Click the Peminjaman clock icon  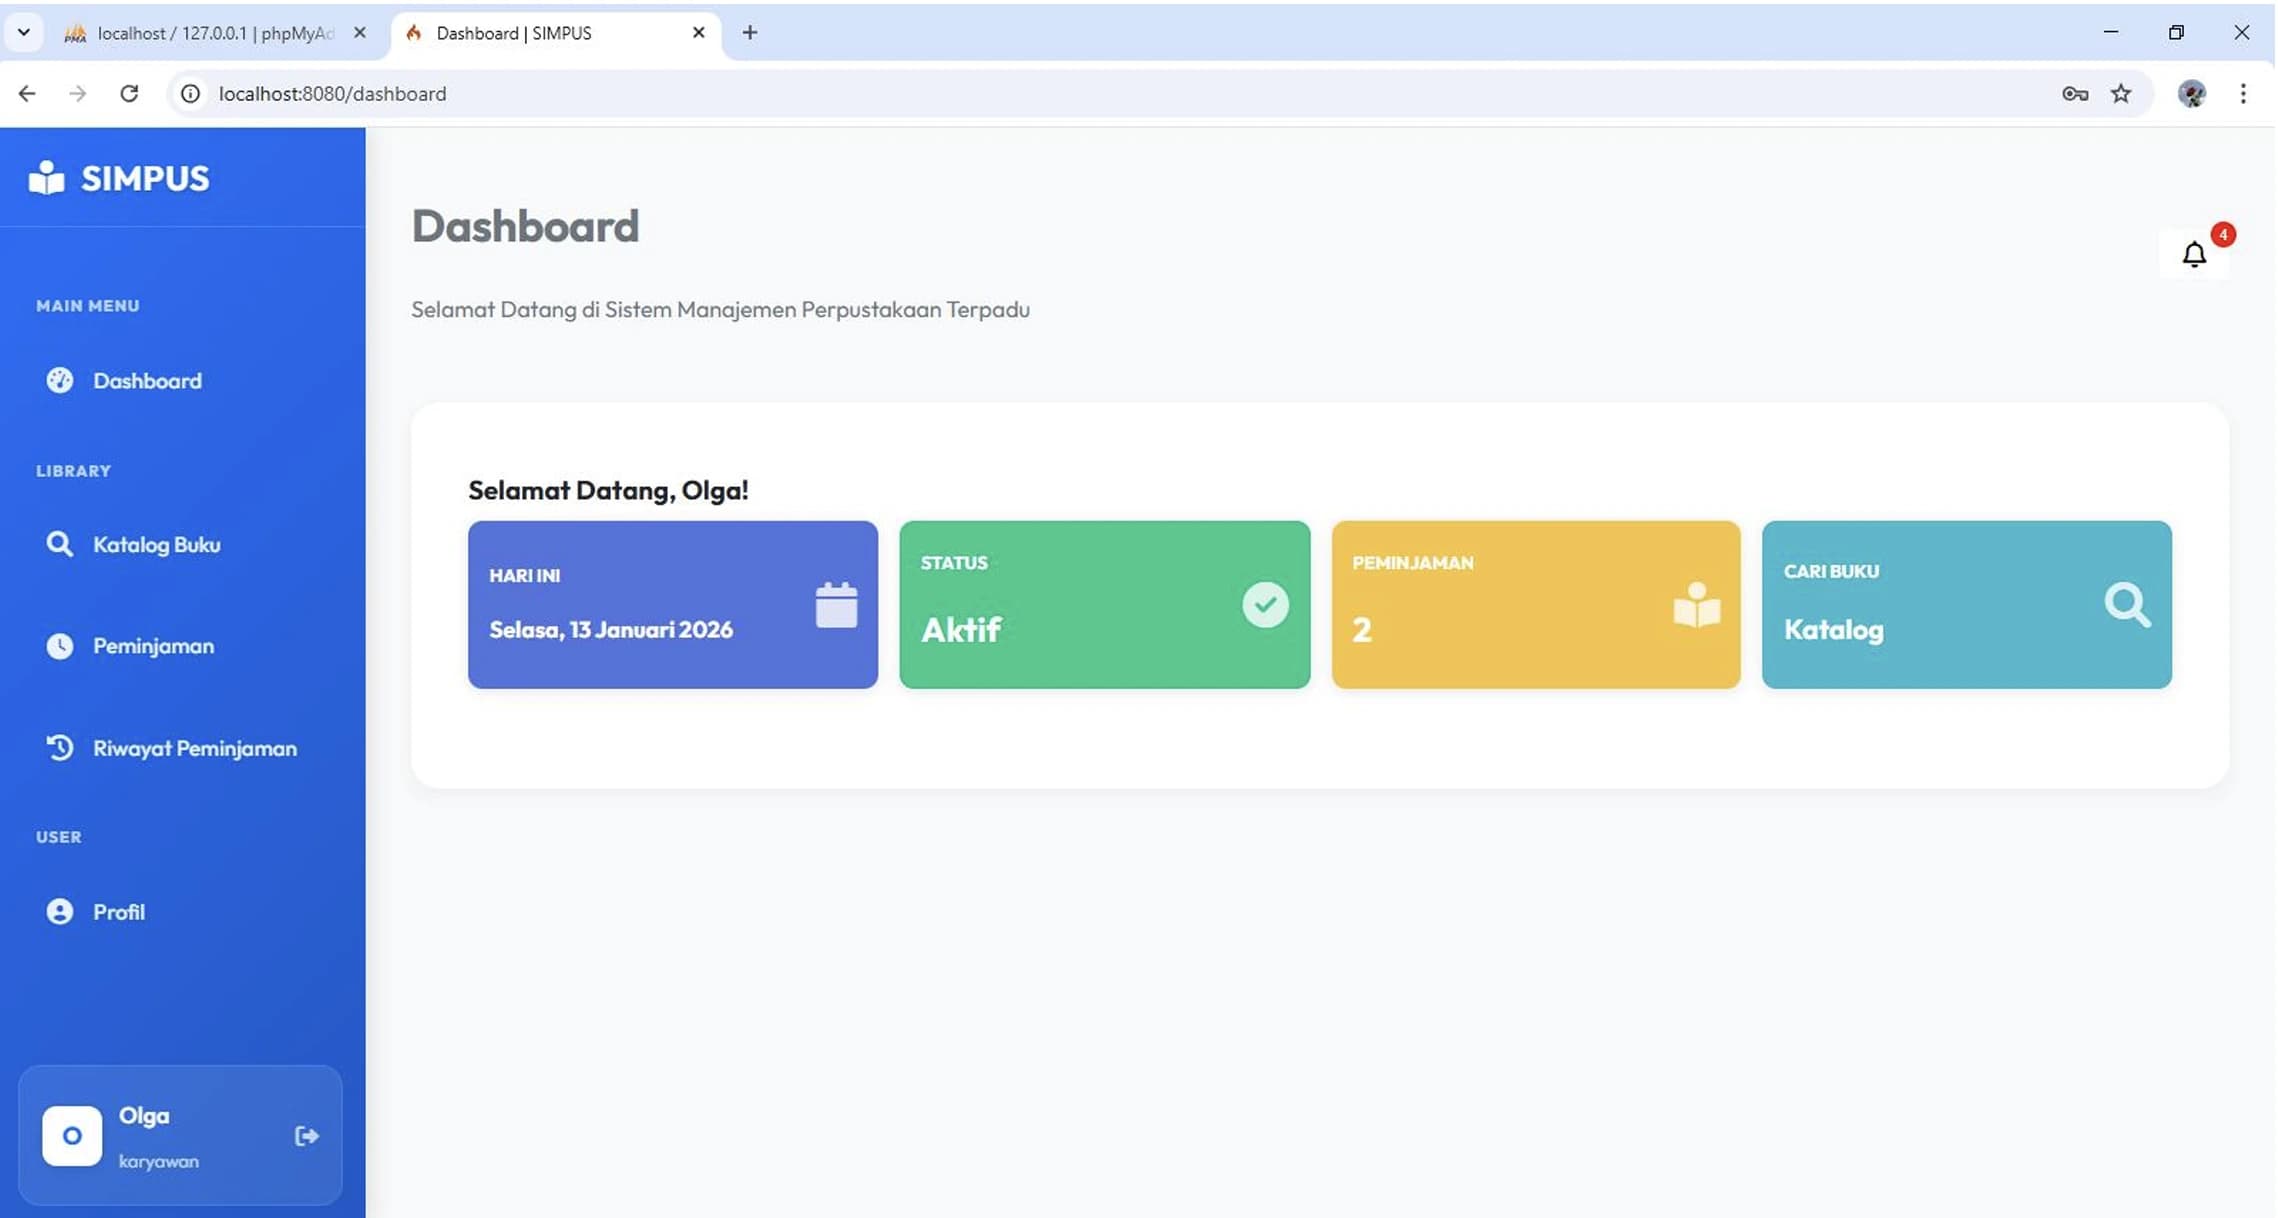60,646
